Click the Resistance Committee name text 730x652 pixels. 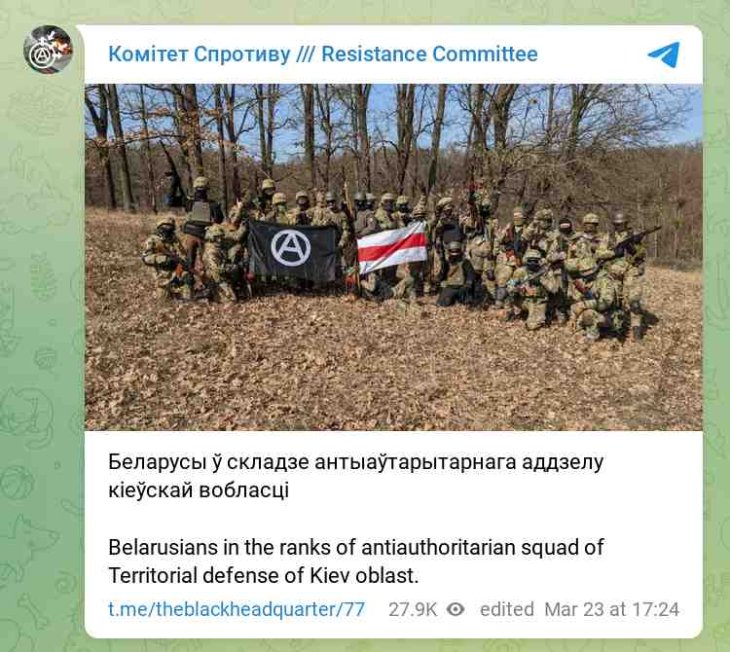[x=429, y=54]
